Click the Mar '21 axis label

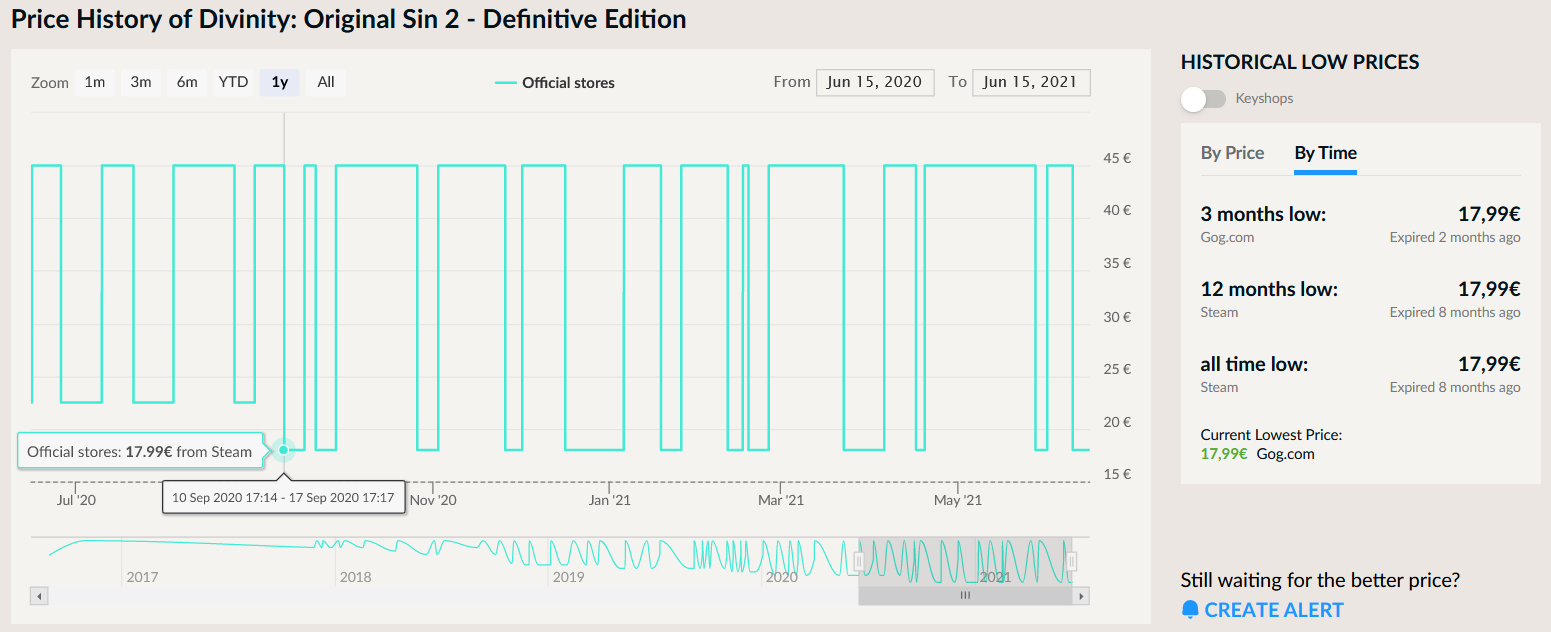(x=780, y=500)
